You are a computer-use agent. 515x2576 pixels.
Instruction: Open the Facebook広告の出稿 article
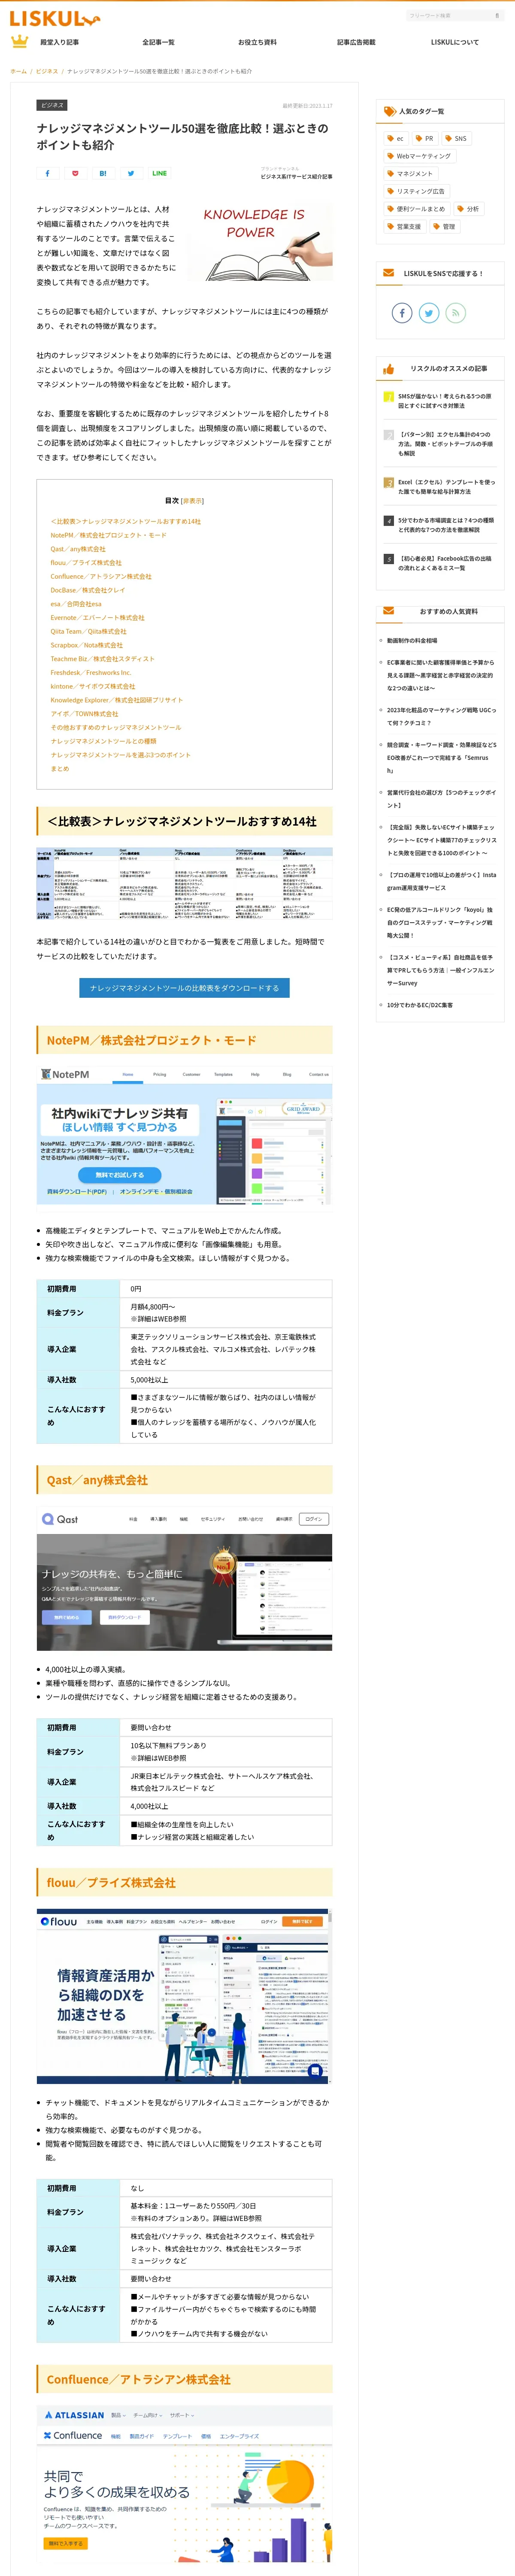445,563
